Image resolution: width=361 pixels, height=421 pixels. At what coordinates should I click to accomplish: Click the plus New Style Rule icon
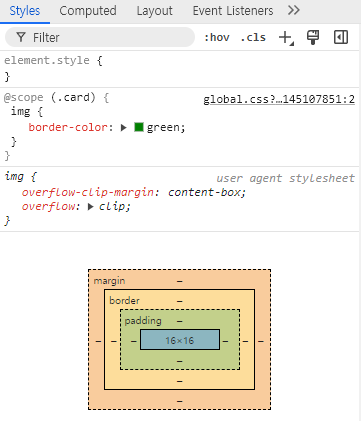coord(286,38)
